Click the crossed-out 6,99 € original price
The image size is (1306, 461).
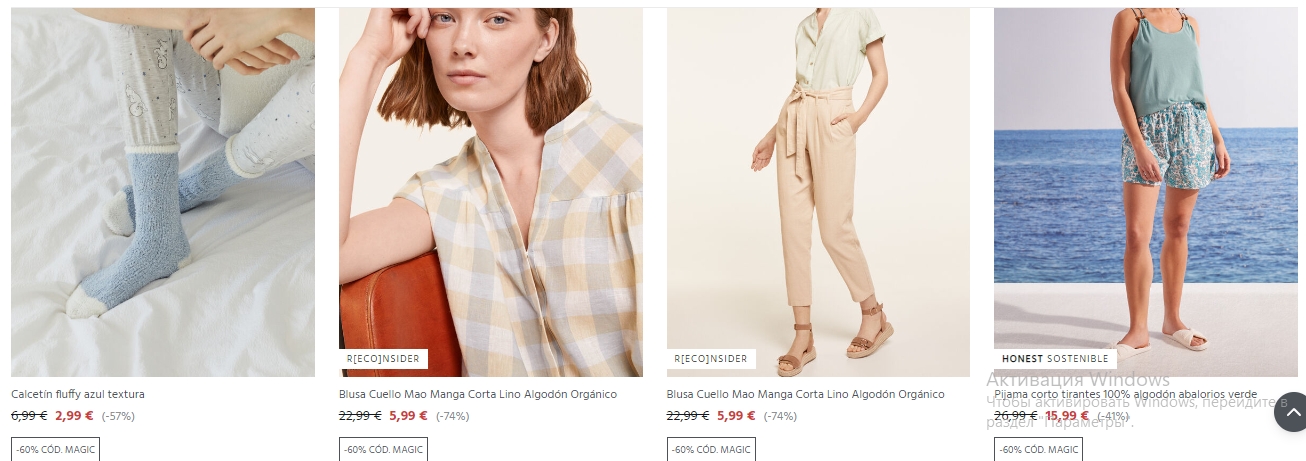pos(29,416)
